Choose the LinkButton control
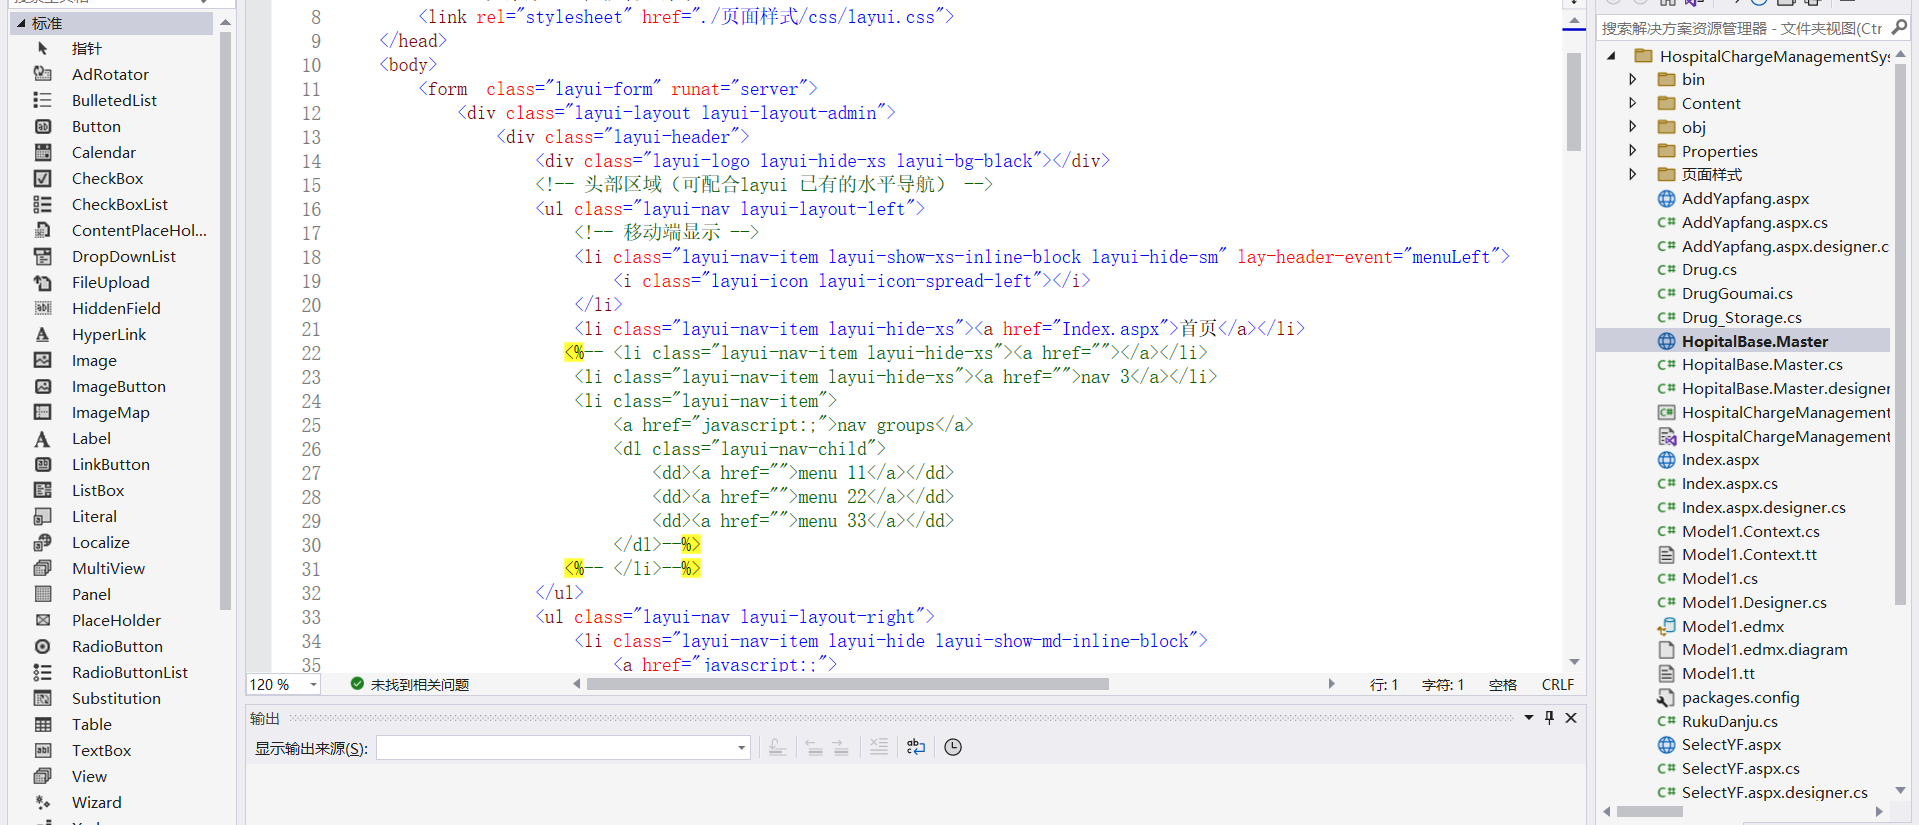Viewport: 1919px width, 825px height. click(x=110, y=464)
